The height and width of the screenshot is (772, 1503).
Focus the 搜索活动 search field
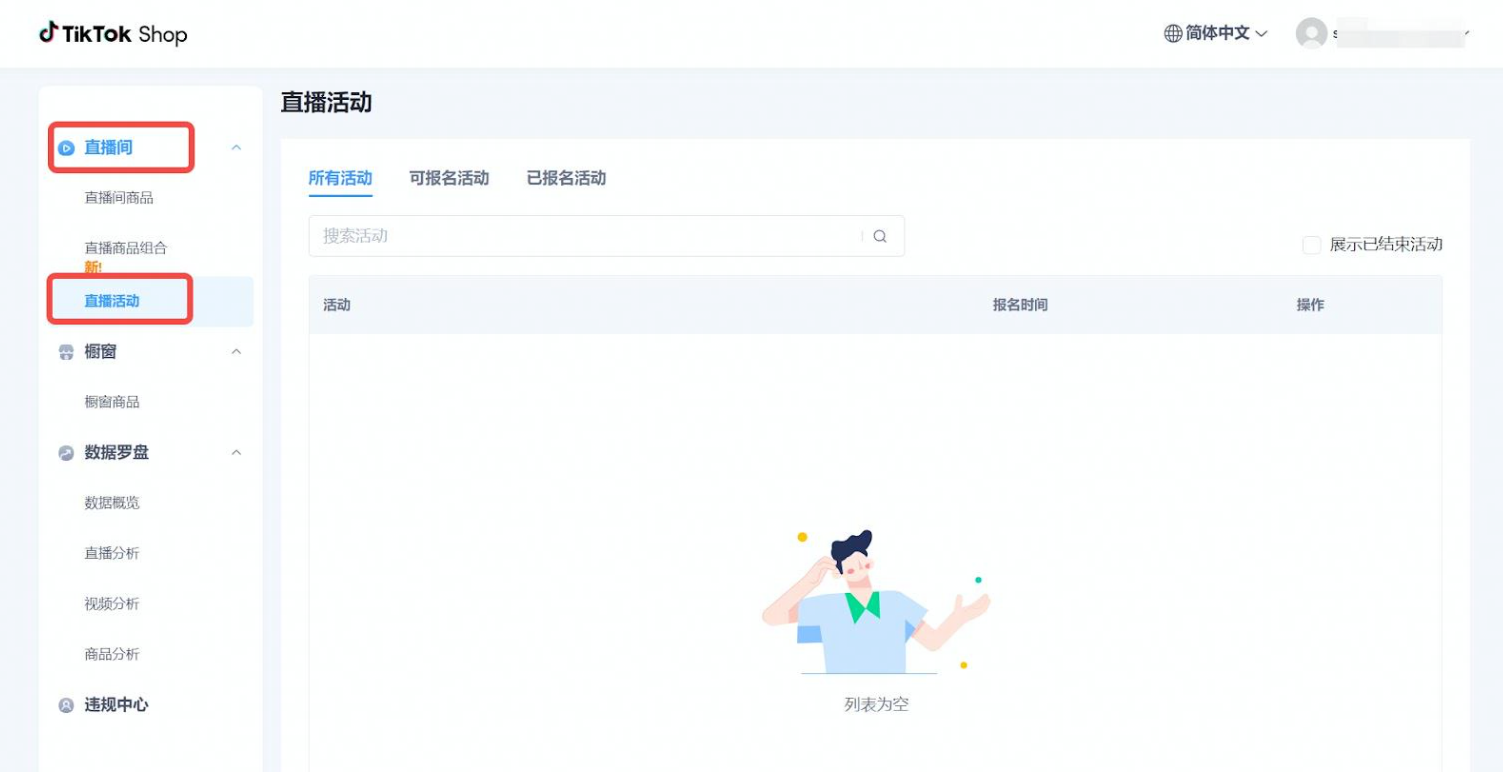pos(585,236)
